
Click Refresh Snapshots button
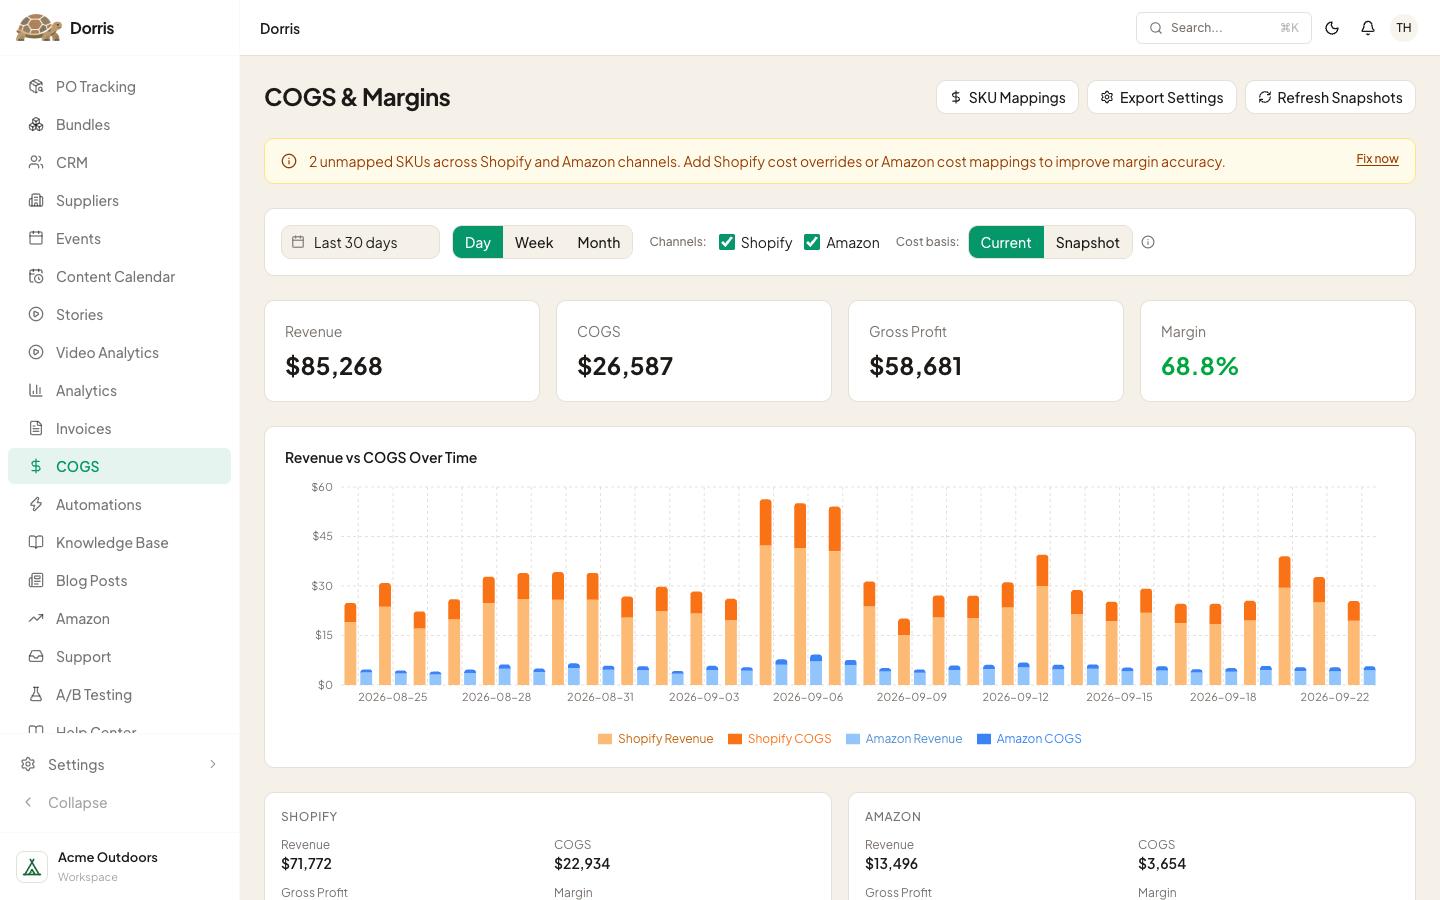(1330, 97)
